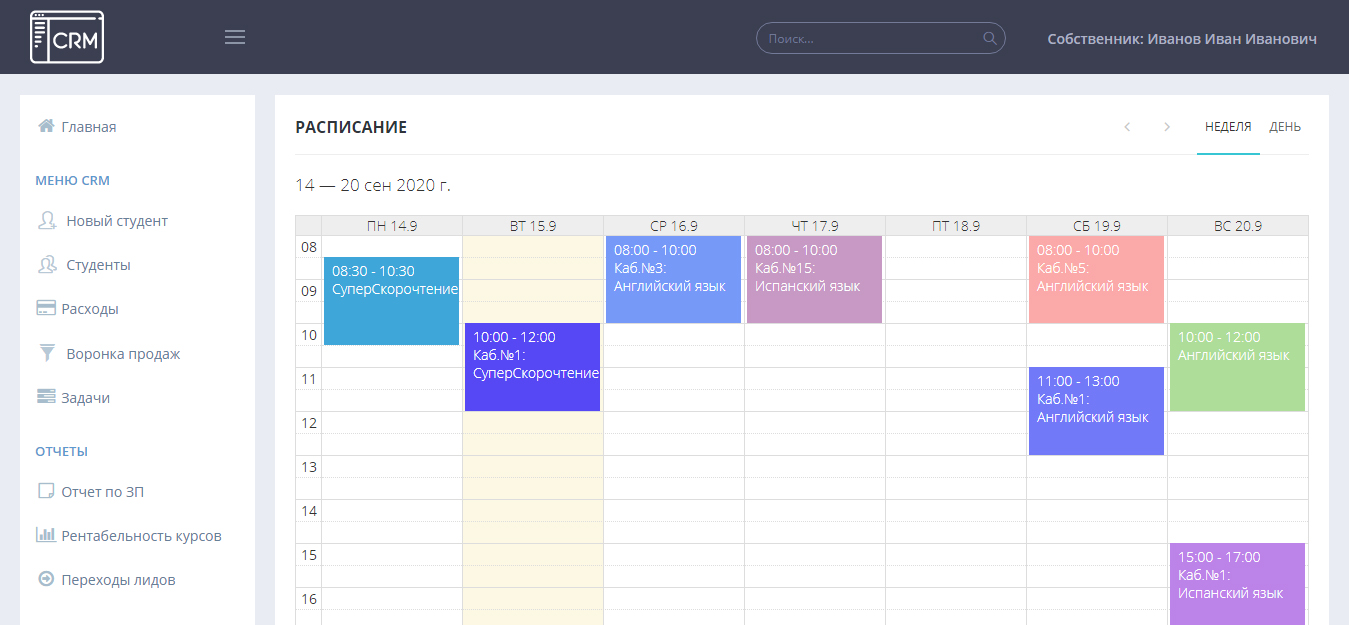Image resolution: width=1349 pixels, height=625 pixels.
Task: Open Monday 08:30 СуперСкорочтение event
Action: [391, 301]
